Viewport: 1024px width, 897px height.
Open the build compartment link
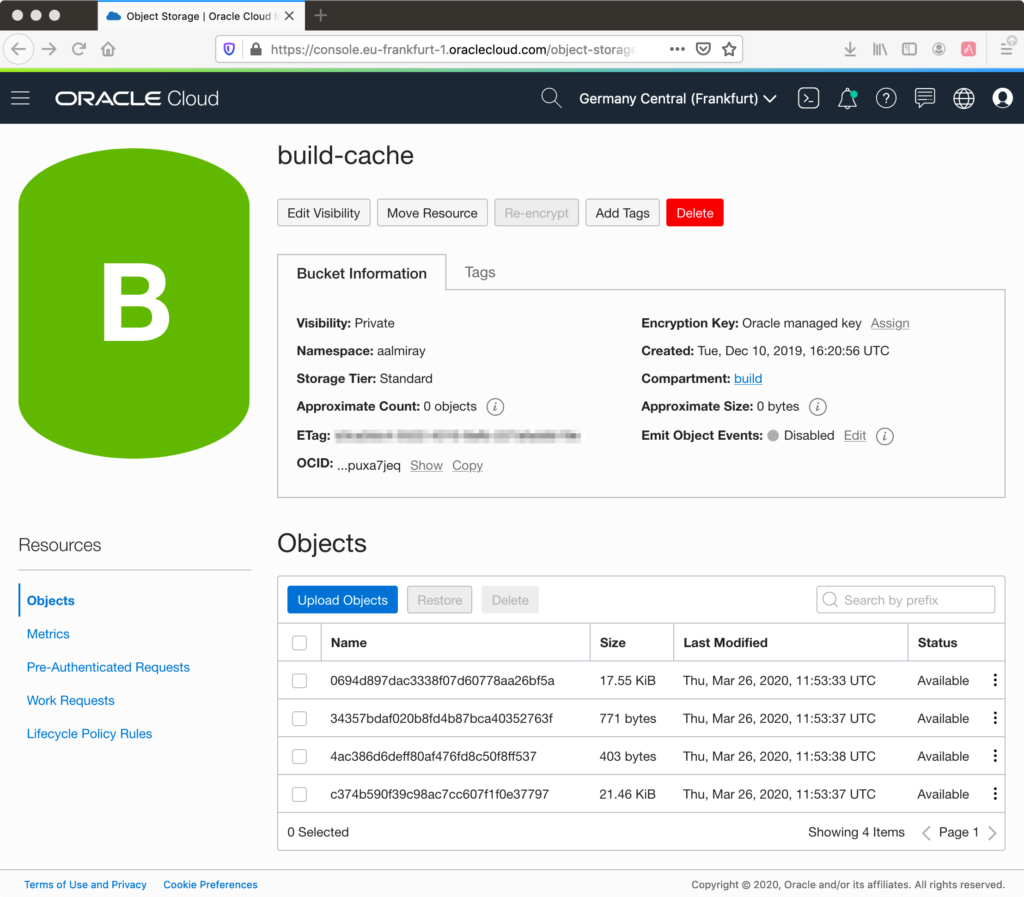coord(748,379)
